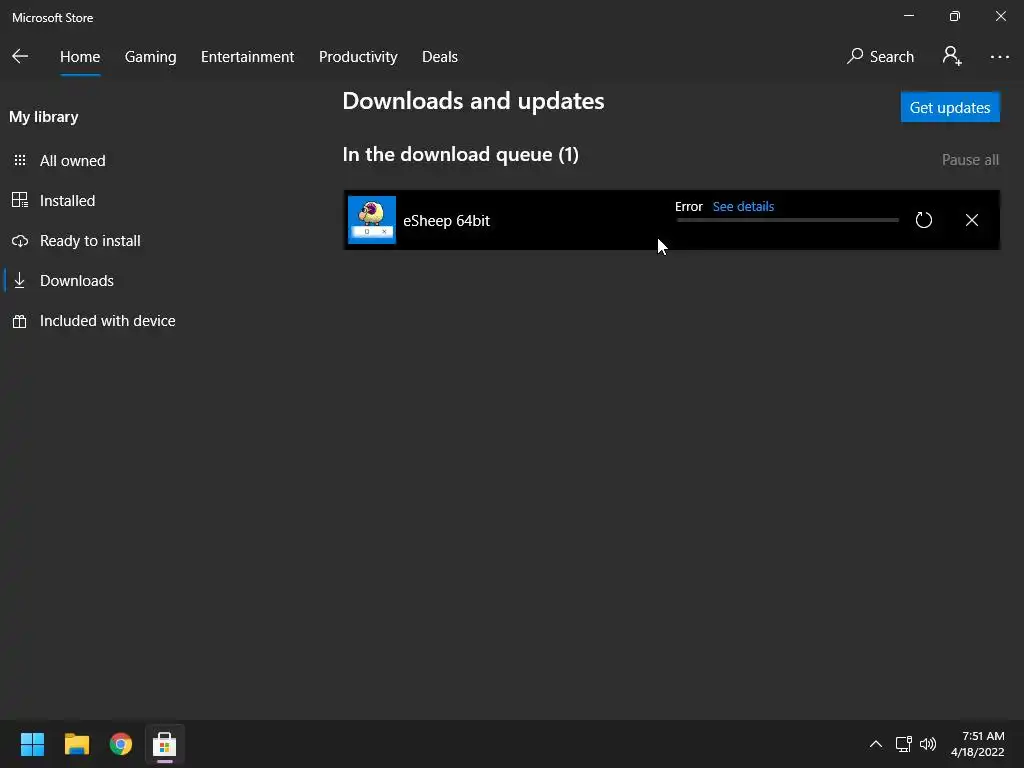
Task: Cancel the eSheep 64bit download
Action: (x=972, y=220)
